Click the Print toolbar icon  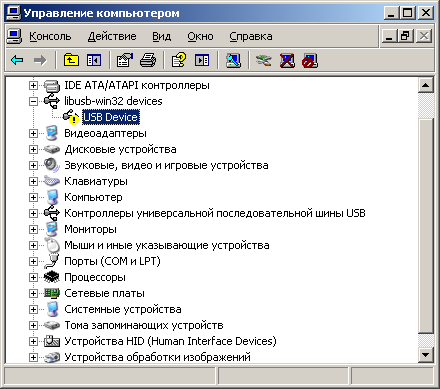(x=148, y=60)
